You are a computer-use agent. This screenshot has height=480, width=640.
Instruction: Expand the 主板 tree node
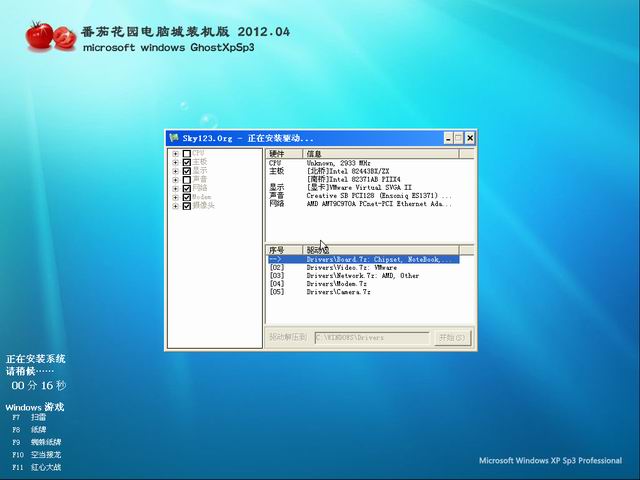(x=175, y=162)
